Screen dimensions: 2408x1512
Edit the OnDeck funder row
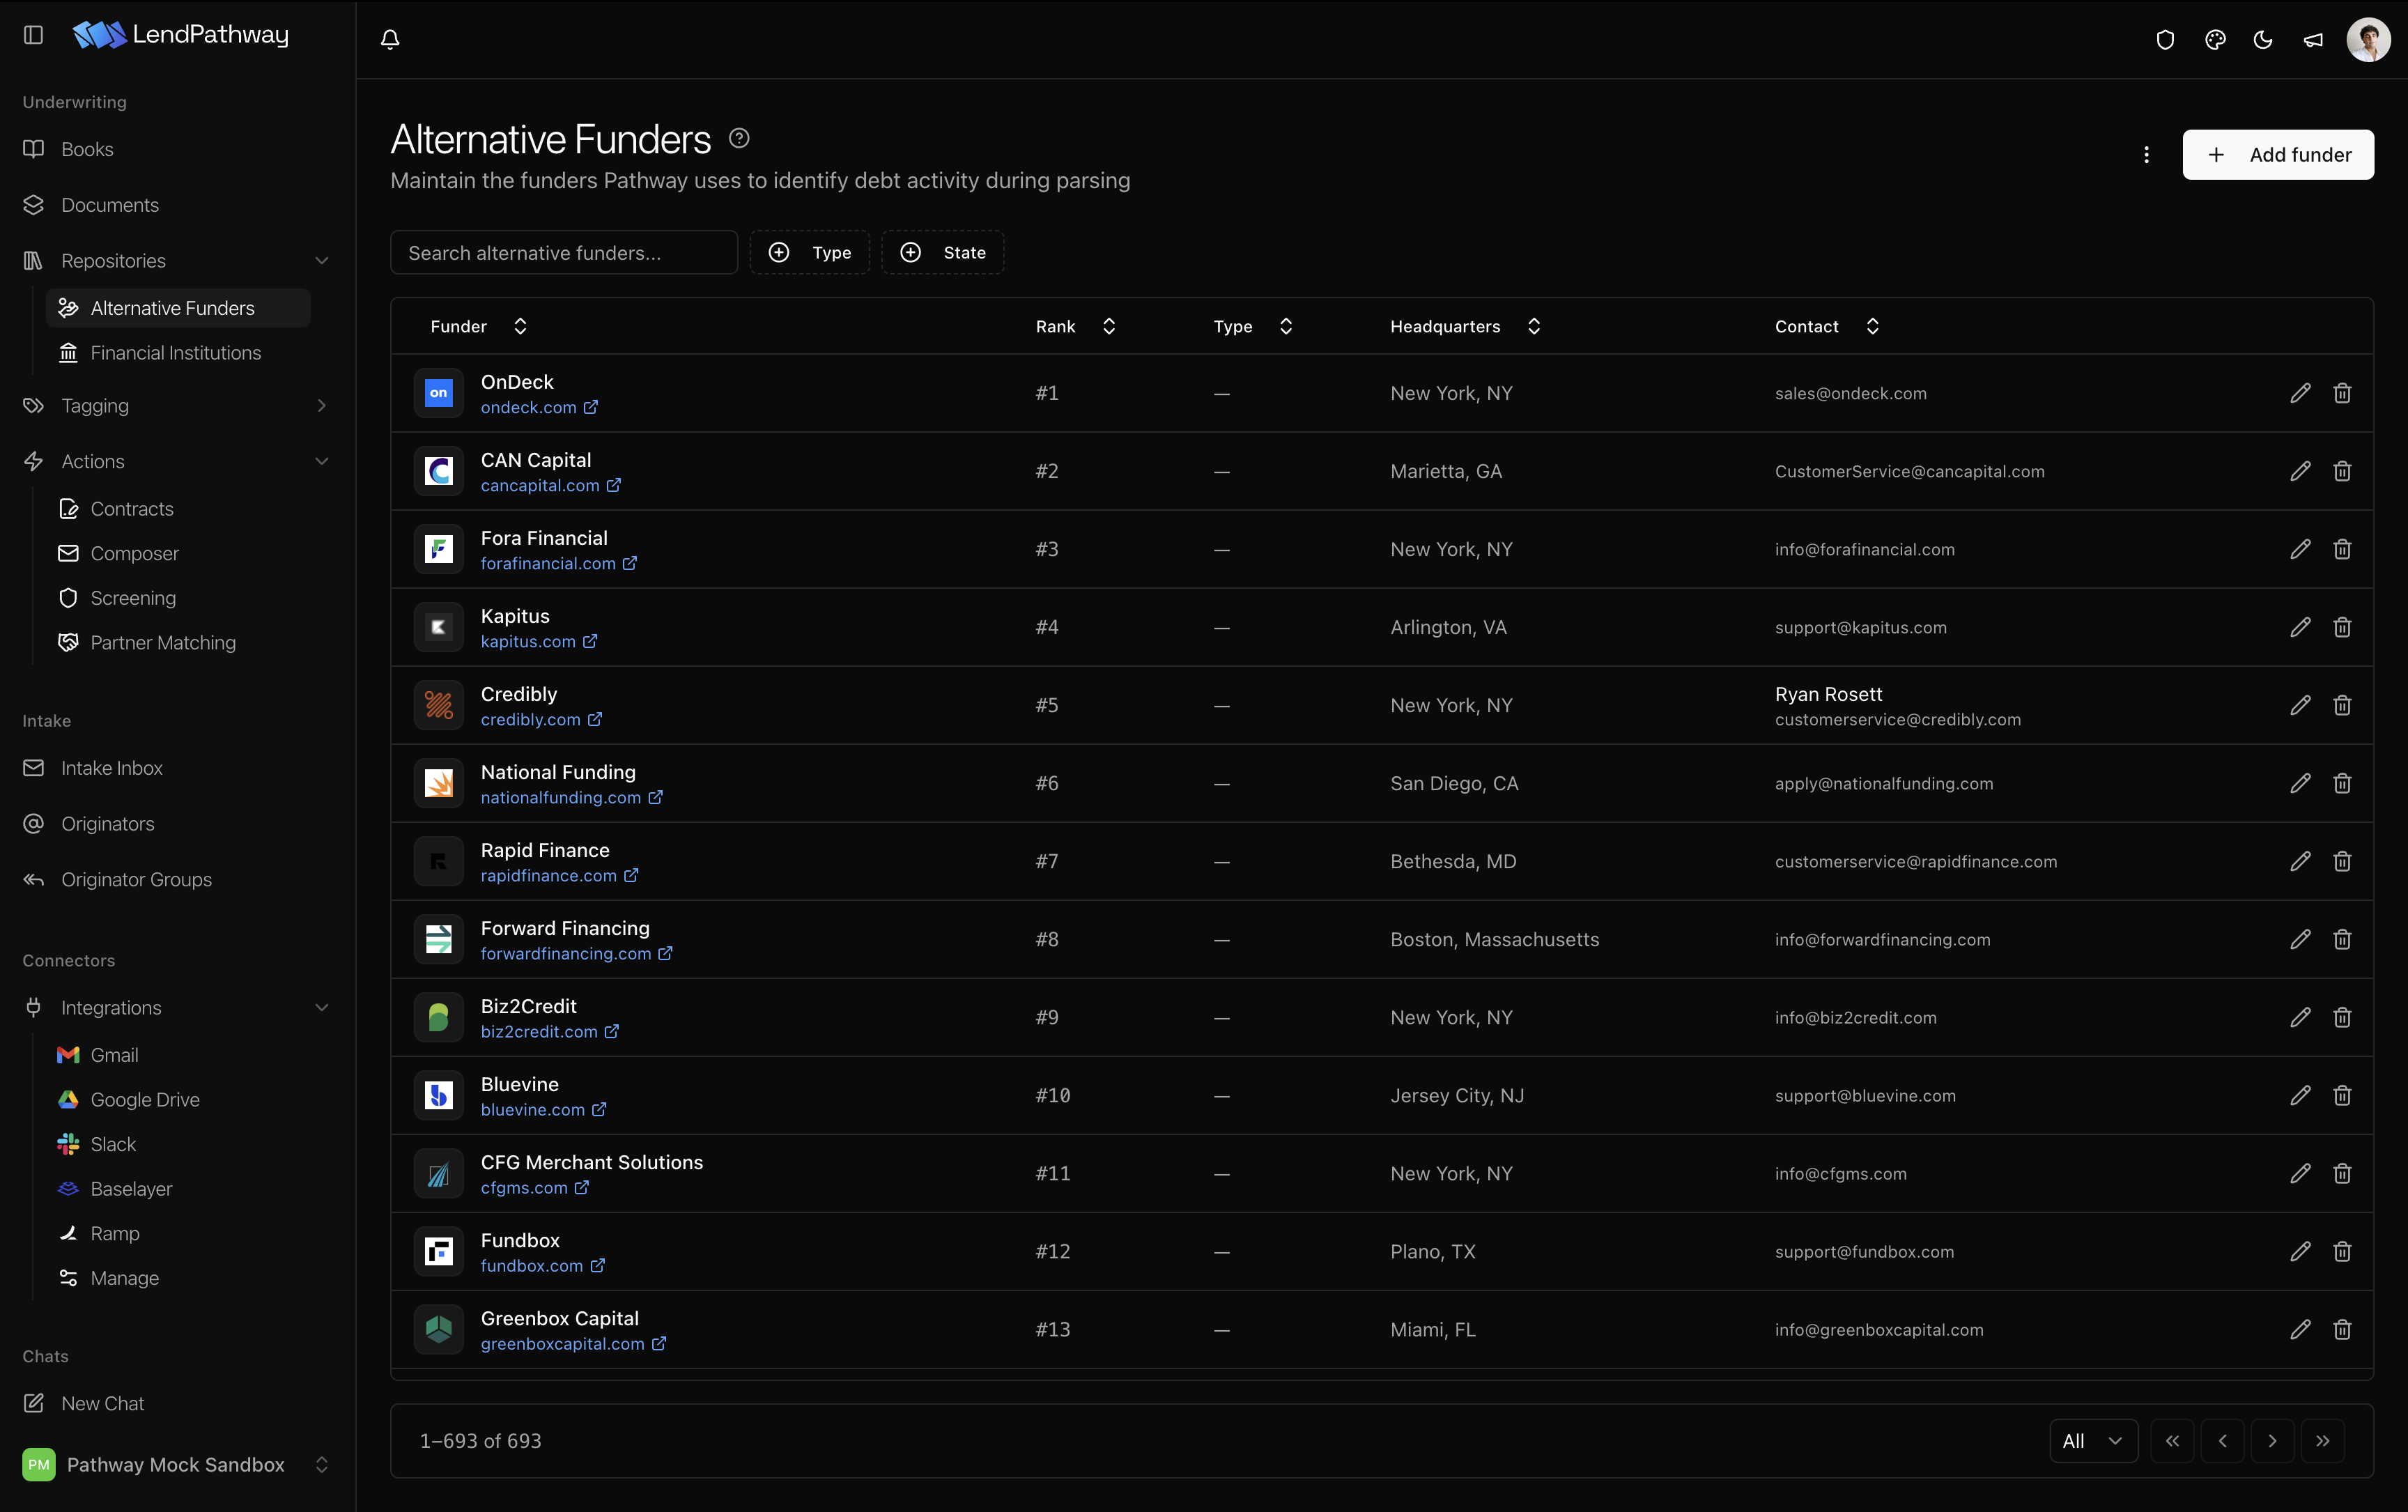point(2300,393)
